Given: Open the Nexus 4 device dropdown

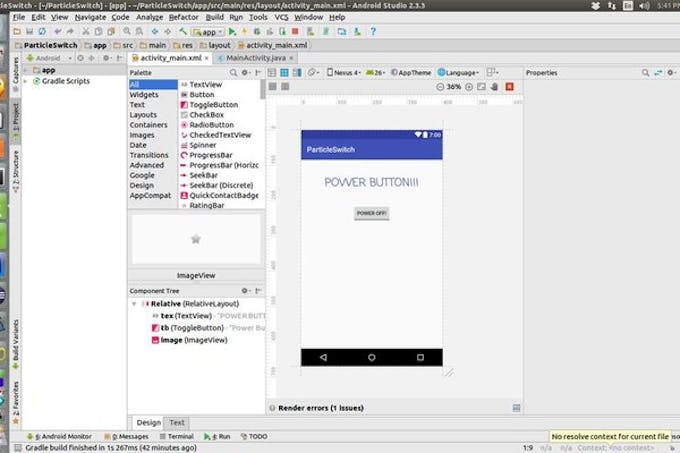Looking at the screenshot, I should (344, 73).
